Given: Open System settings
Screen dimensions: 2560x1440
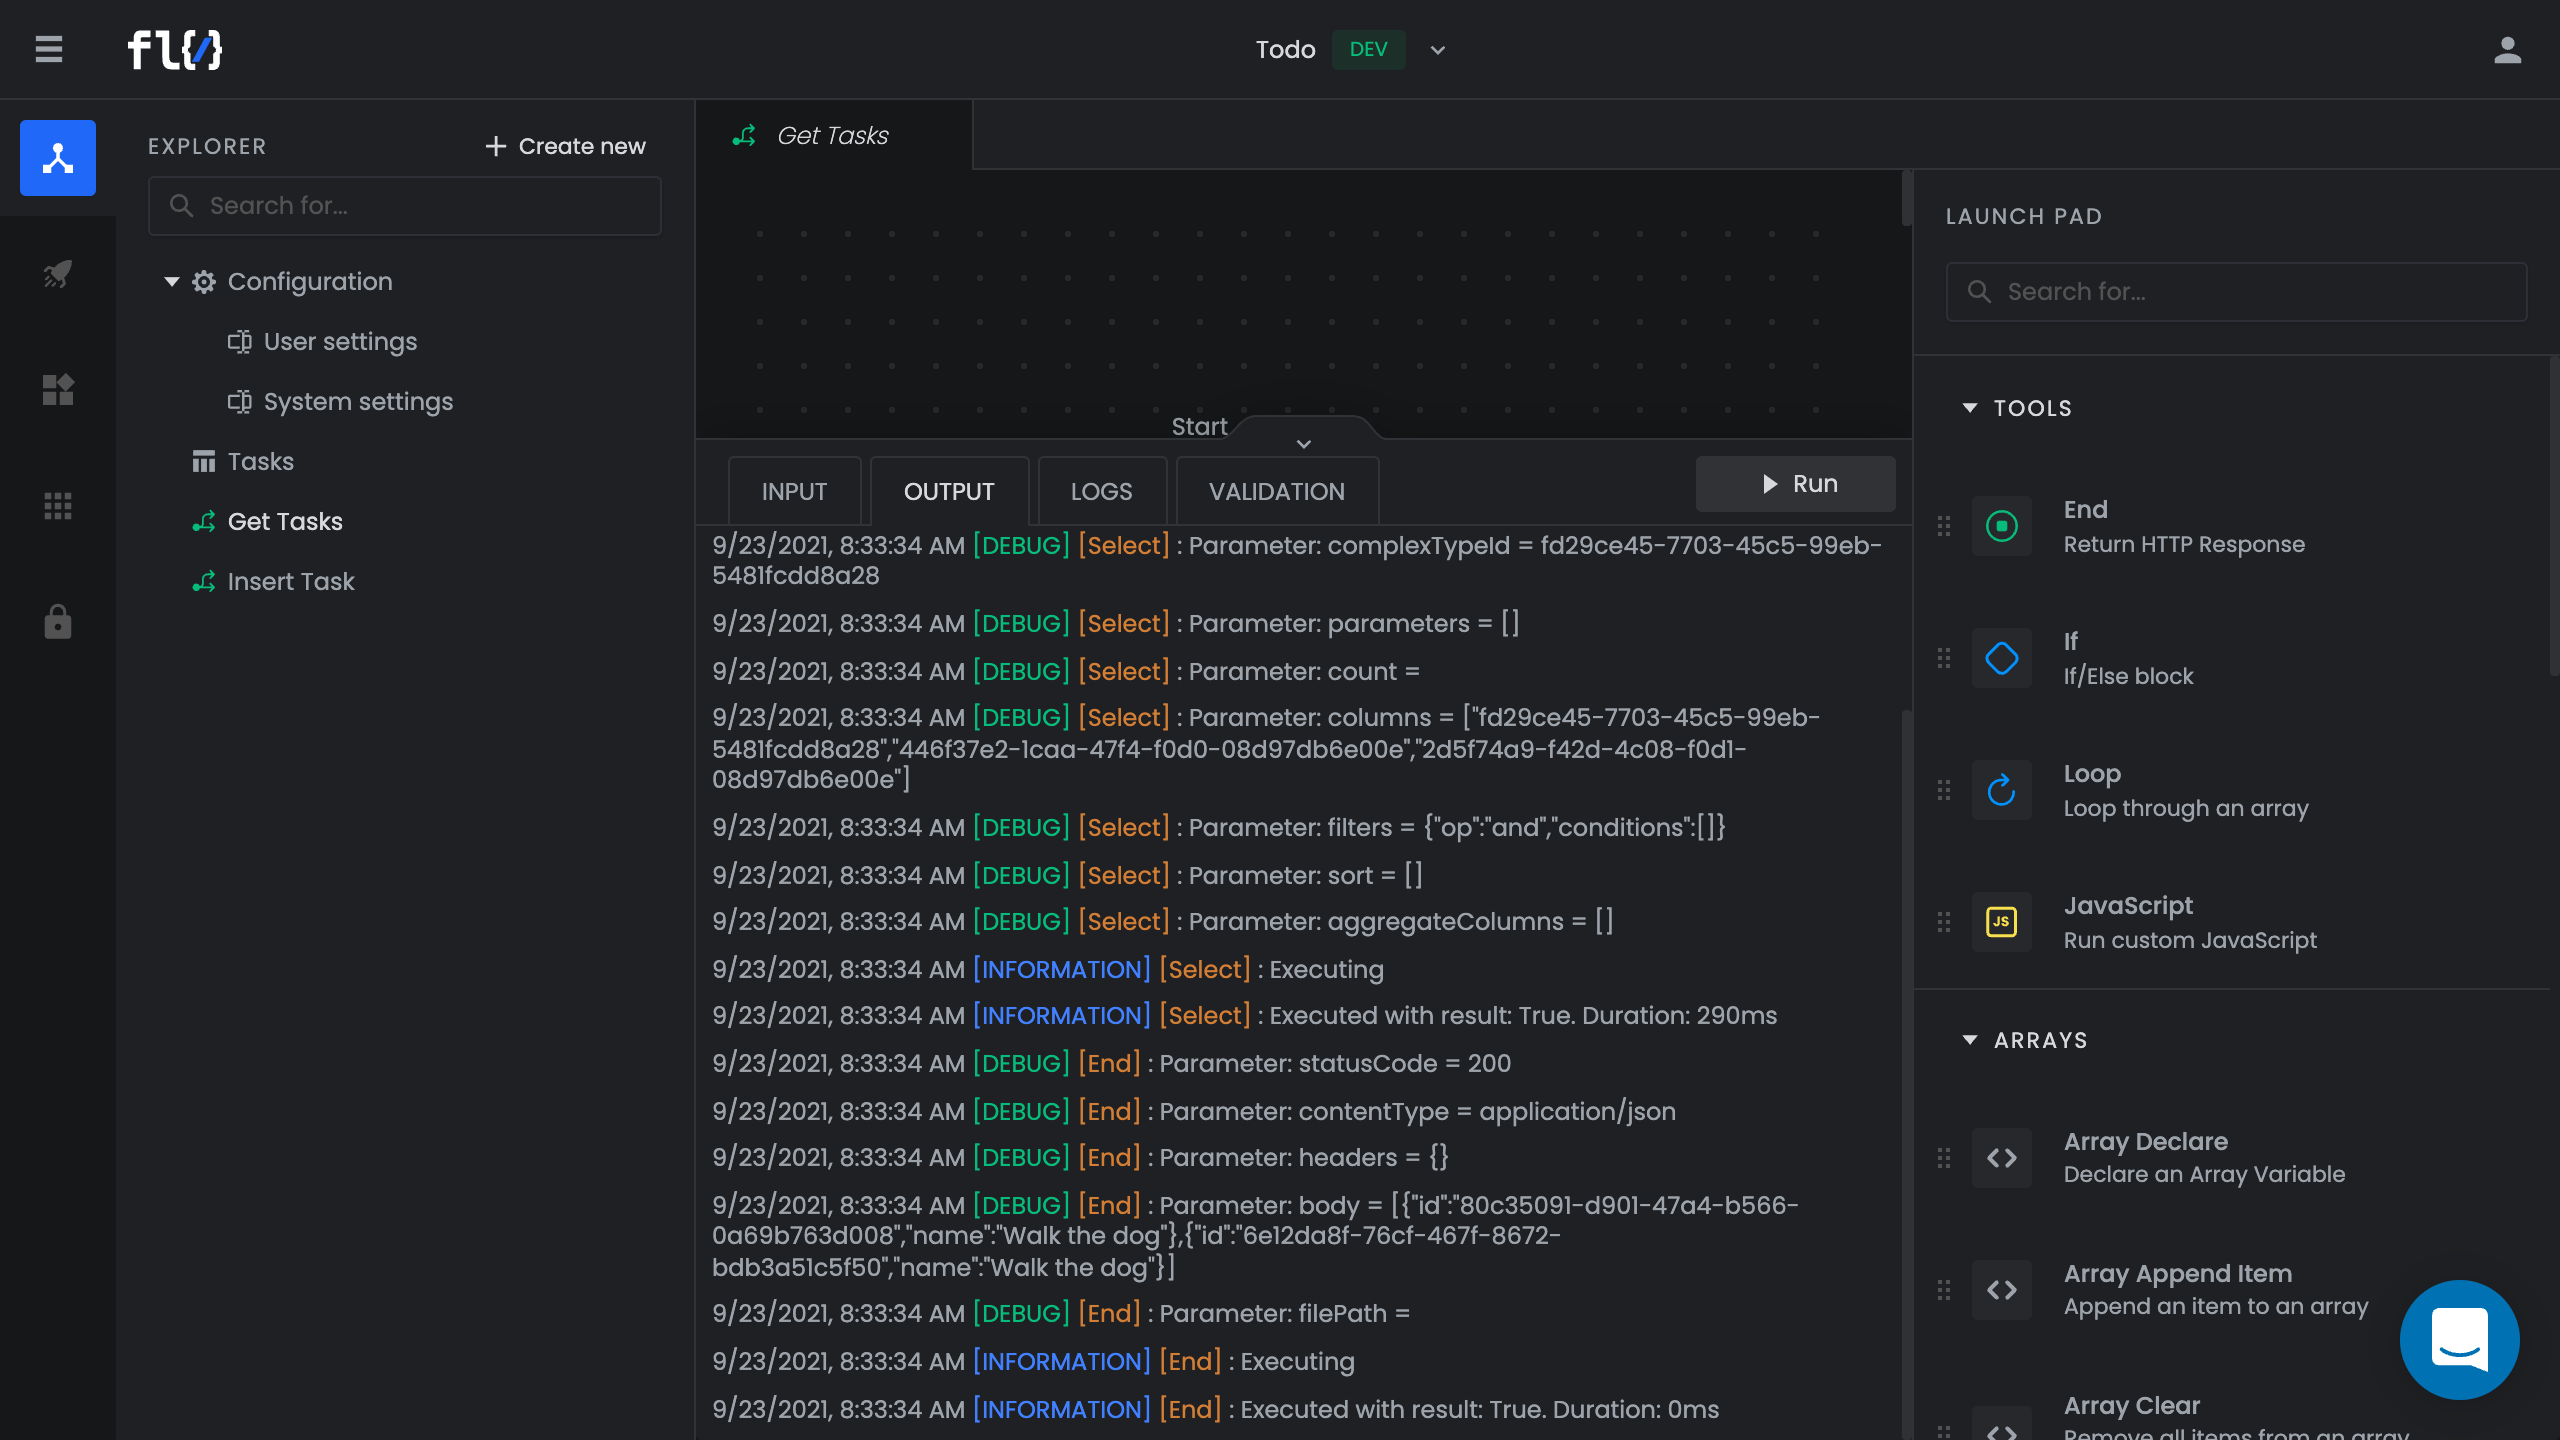Looking at the screenshot, I should click(x=340, y=402).
